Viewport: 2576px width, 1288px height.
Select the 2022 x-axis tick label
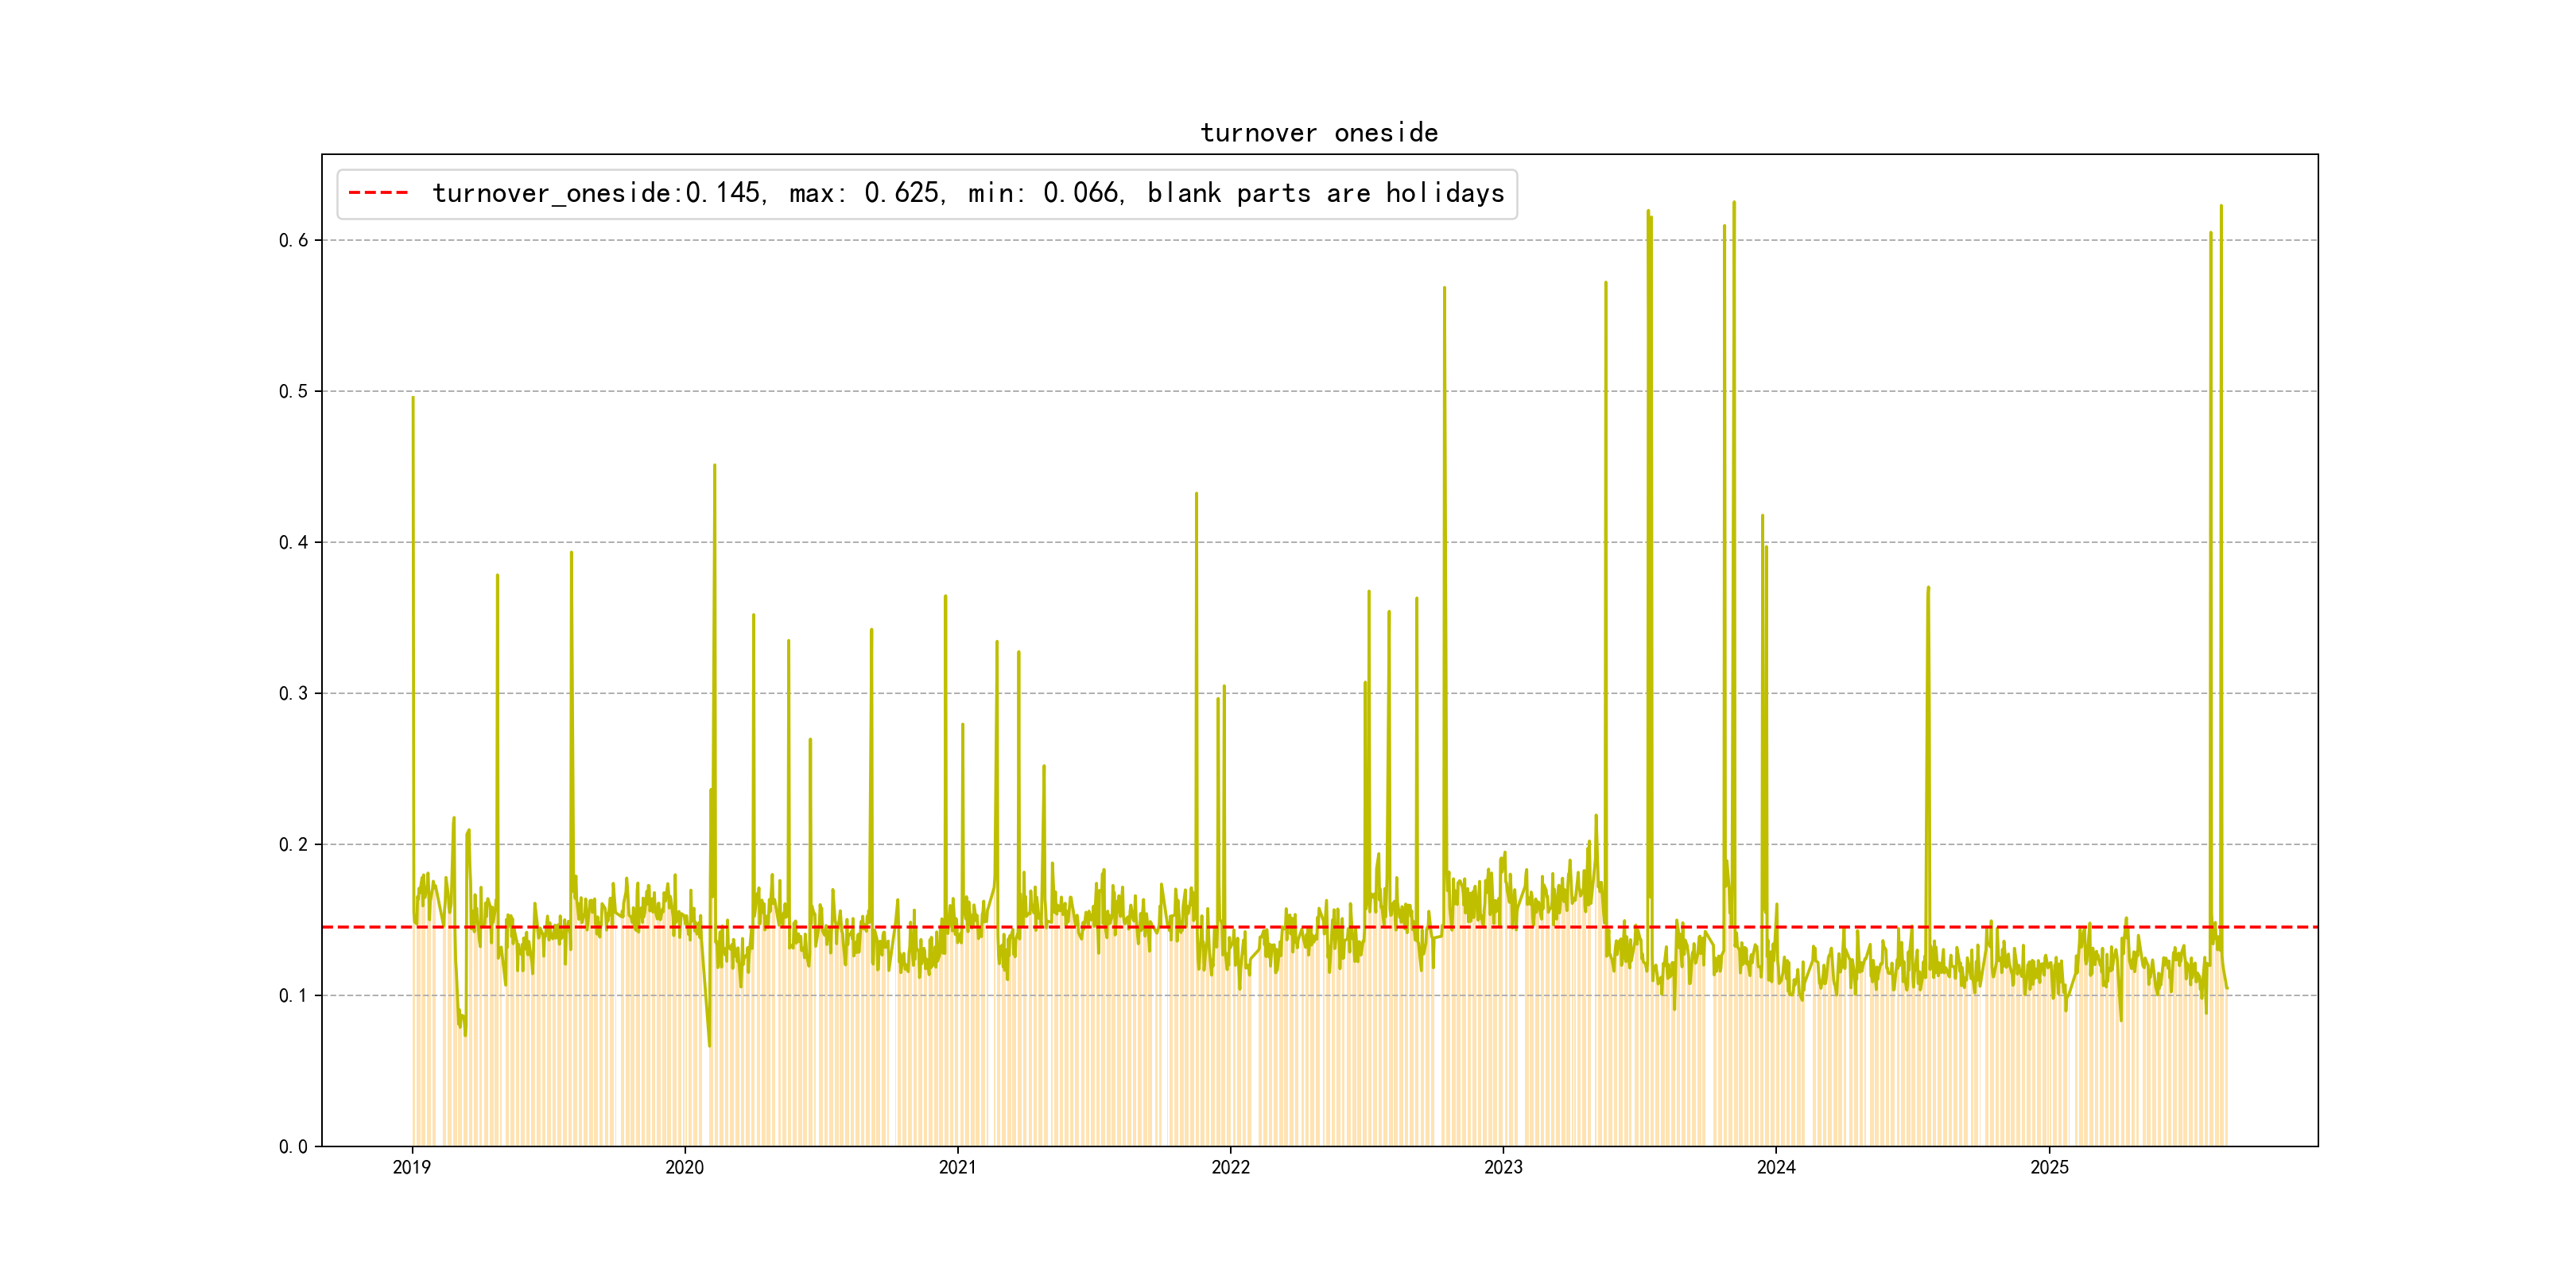[x=1230, y=1167]
